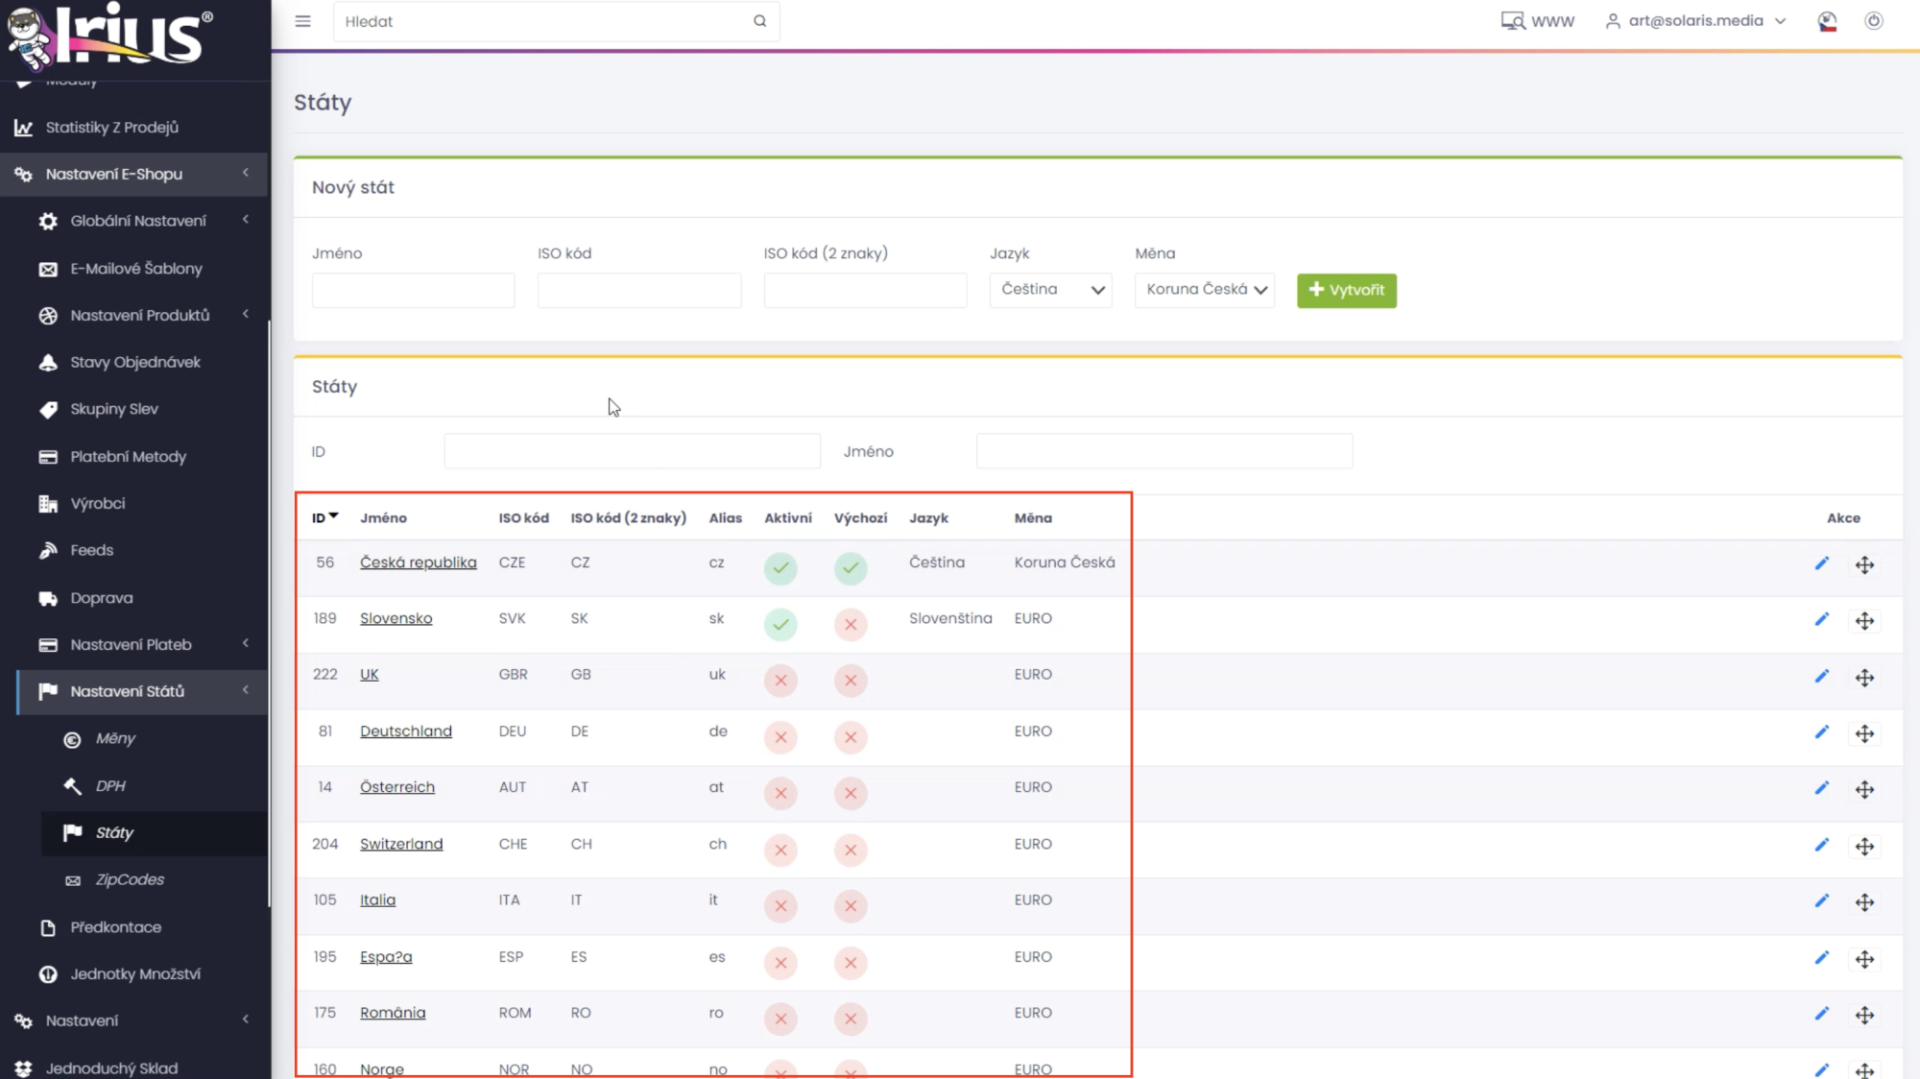
Task: Open Doprava menu item
Action: pos(101,598)
